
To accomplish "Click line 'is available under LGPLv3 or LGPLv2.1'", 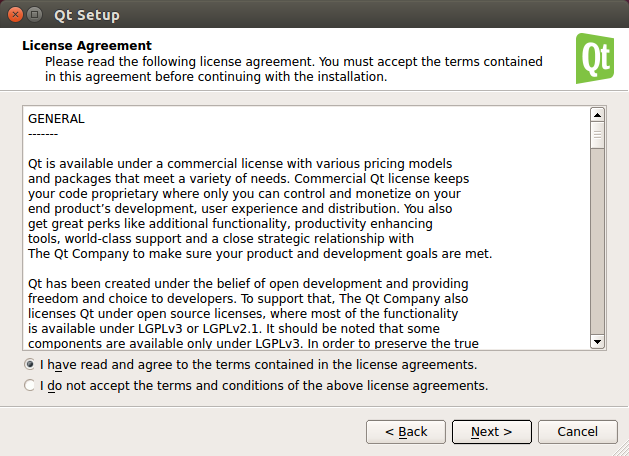I will pos(234,328).
